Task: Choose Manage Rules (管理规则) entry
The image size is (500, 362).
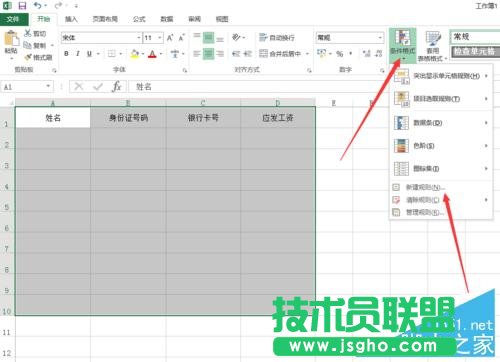Action: pyautogui.click(x=441, y=212)
